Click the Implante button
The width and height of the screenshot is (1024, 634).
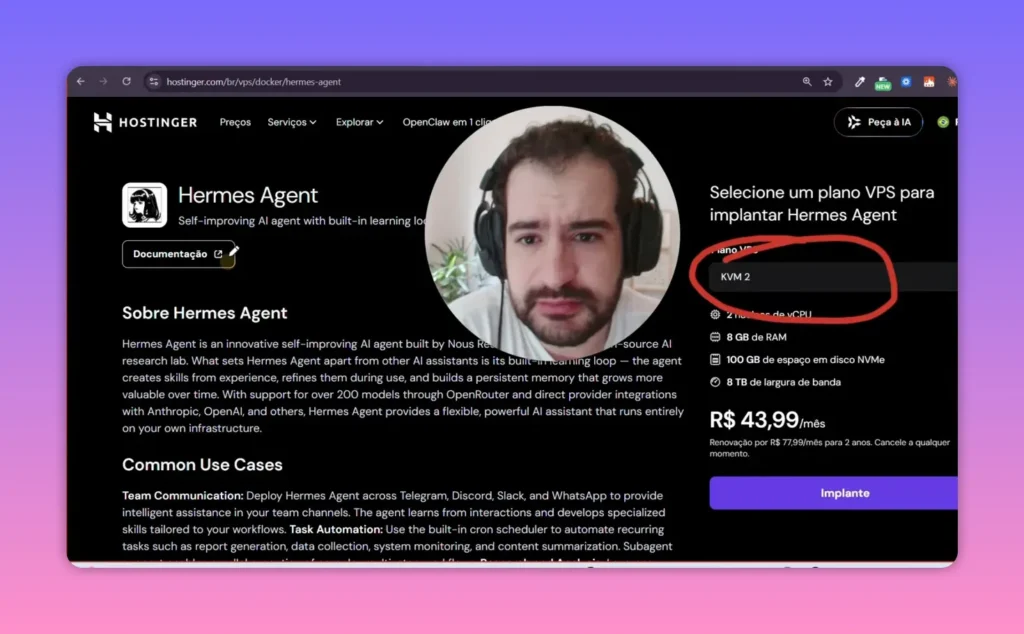coord(833,493)
